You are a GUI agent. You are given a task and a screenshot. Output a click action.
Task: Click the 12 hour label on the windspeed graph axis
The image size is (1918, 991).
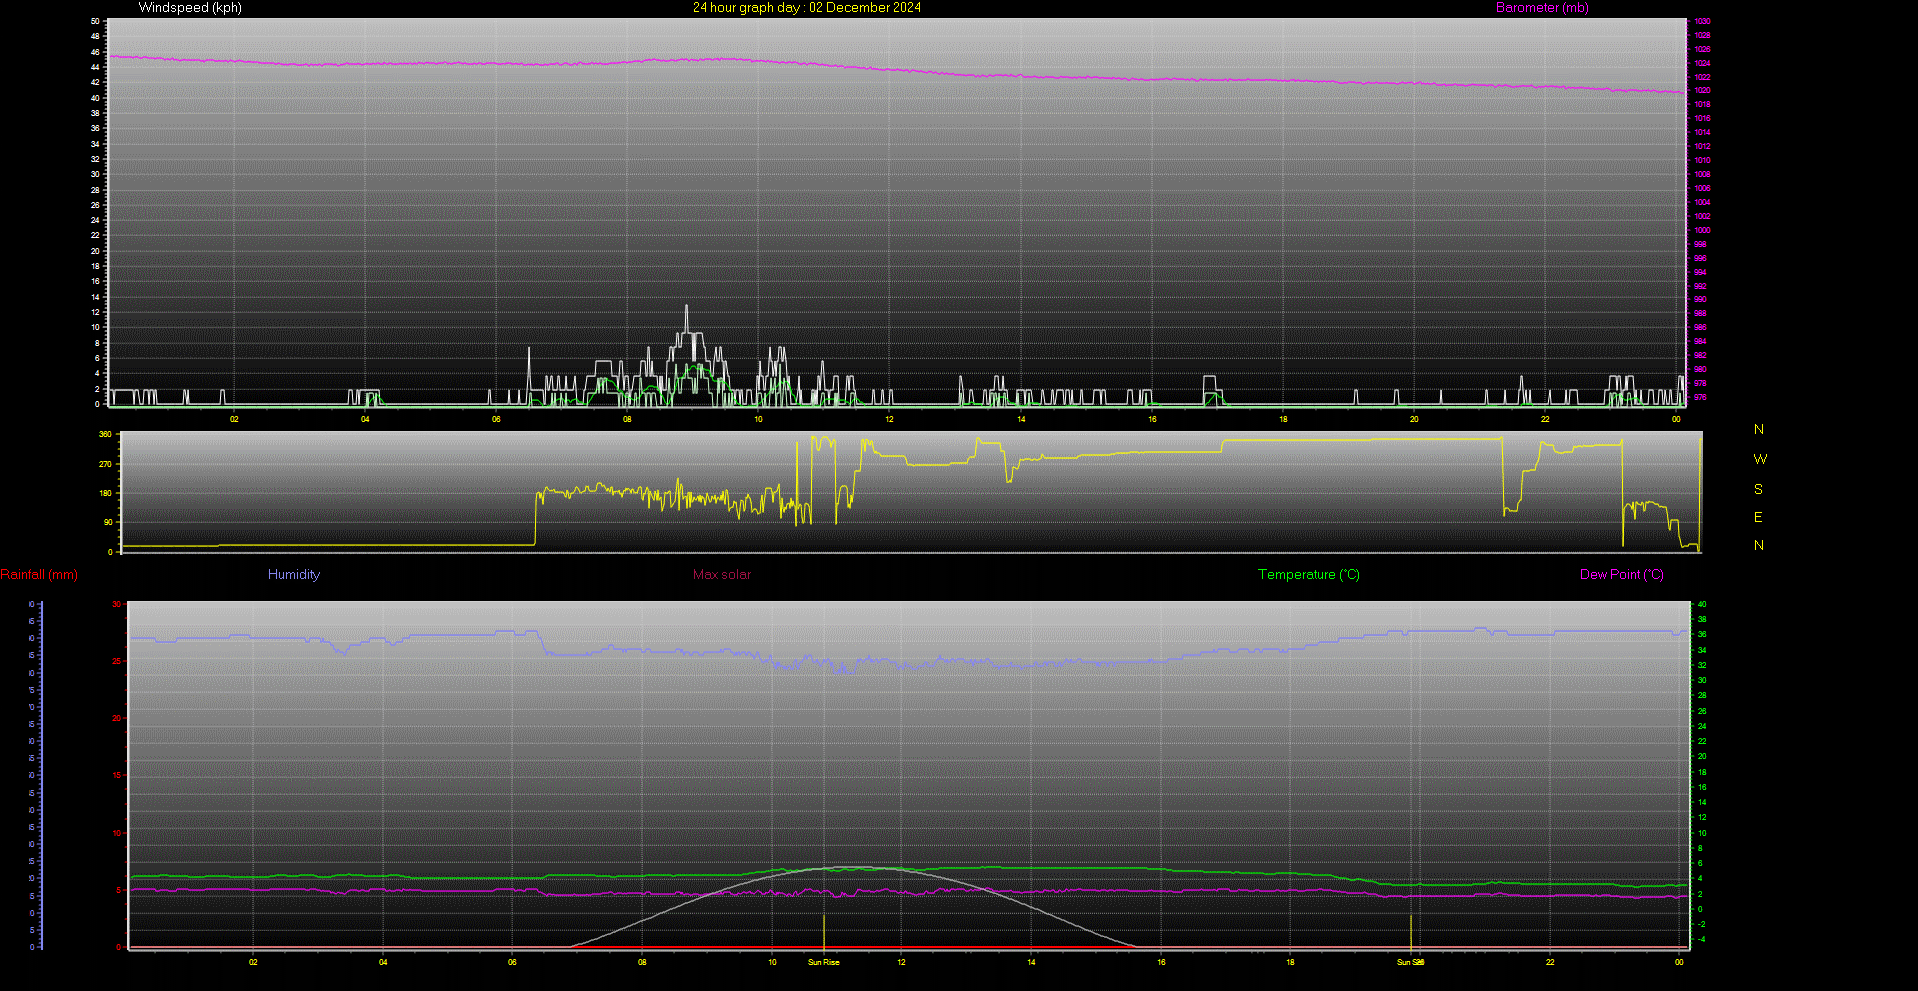click(x=889, y=419)
